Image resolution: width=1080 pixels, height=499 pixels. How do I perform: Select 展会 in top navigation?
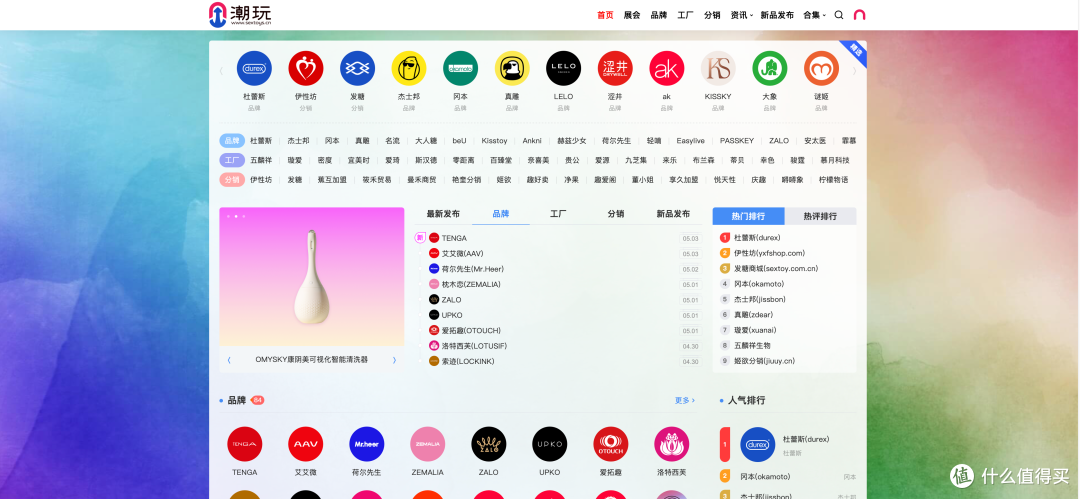click(632, 15)
